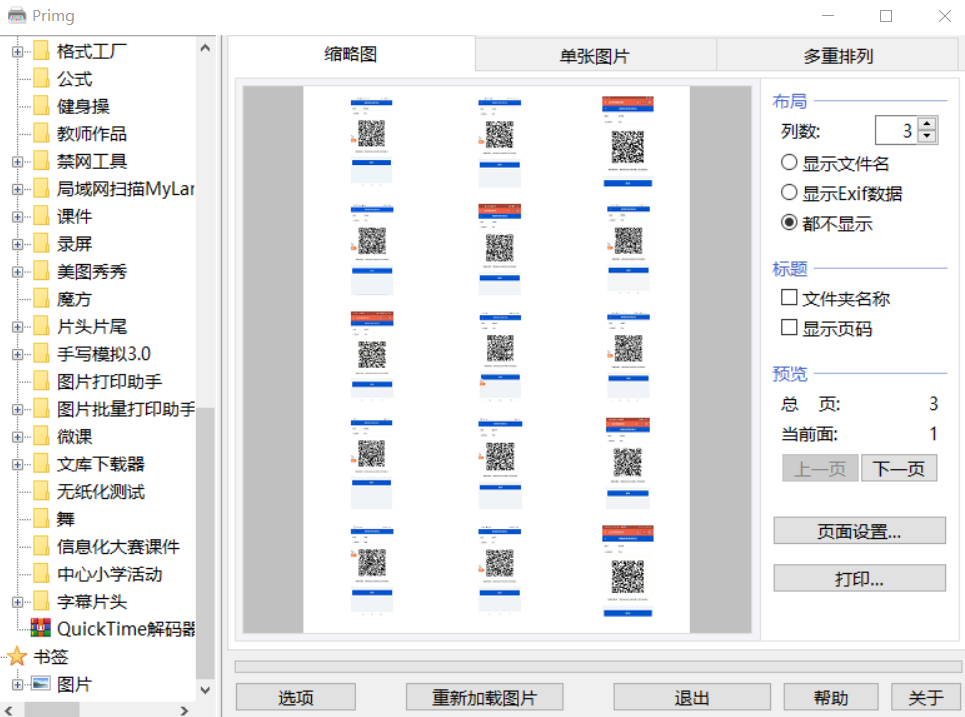Open the 选项 settings
This screenshot has width=965, height=717.
[x=295, y=697]
